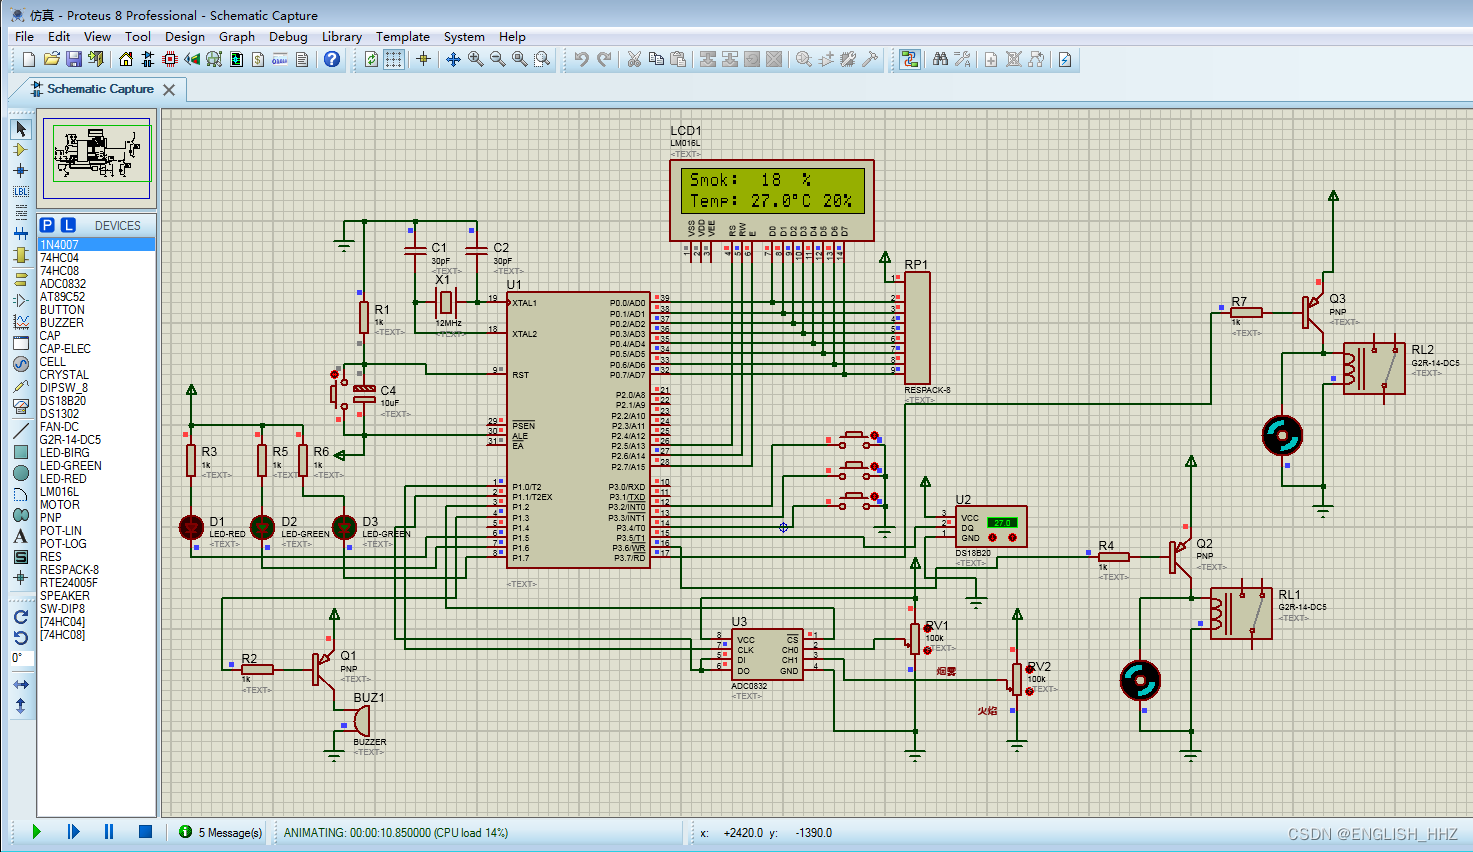Stop the simulation with the square button

(145, 832)
